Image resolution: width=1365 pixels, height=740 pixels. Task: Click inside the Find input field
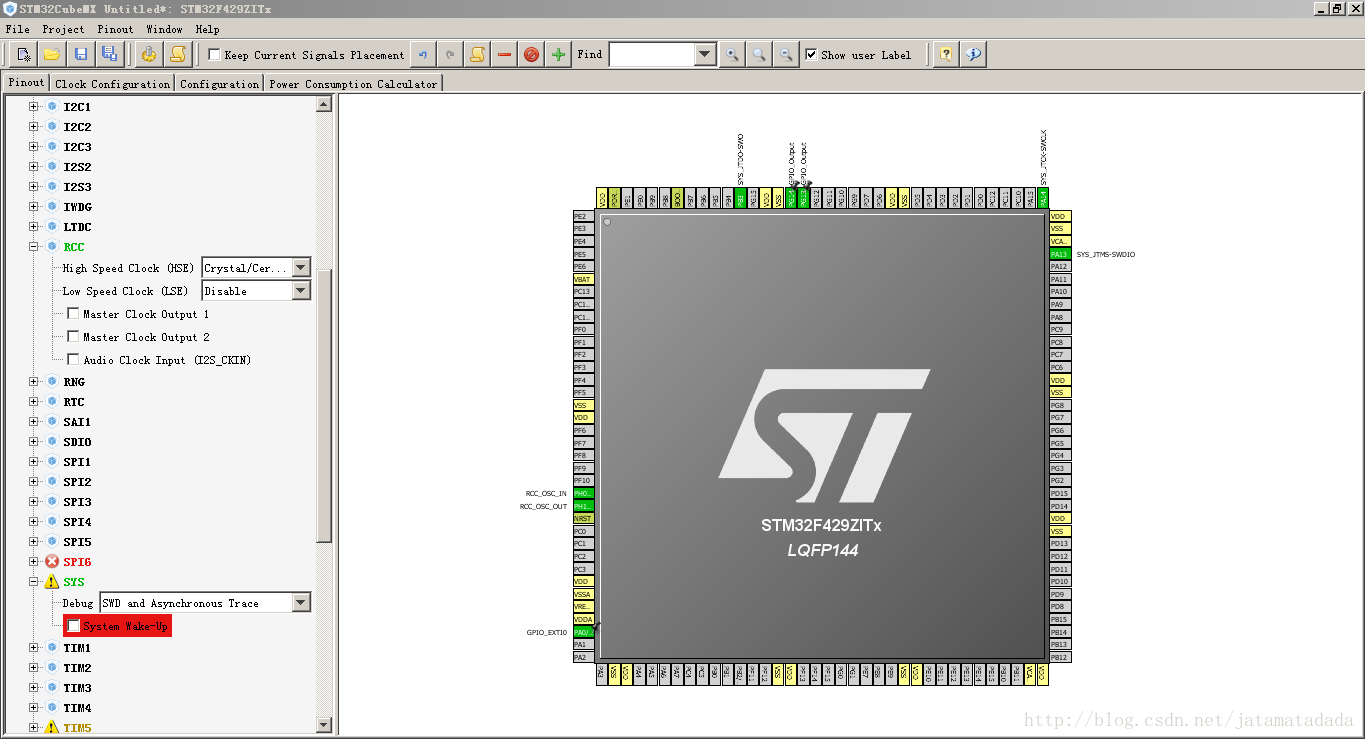coord(651,55)
